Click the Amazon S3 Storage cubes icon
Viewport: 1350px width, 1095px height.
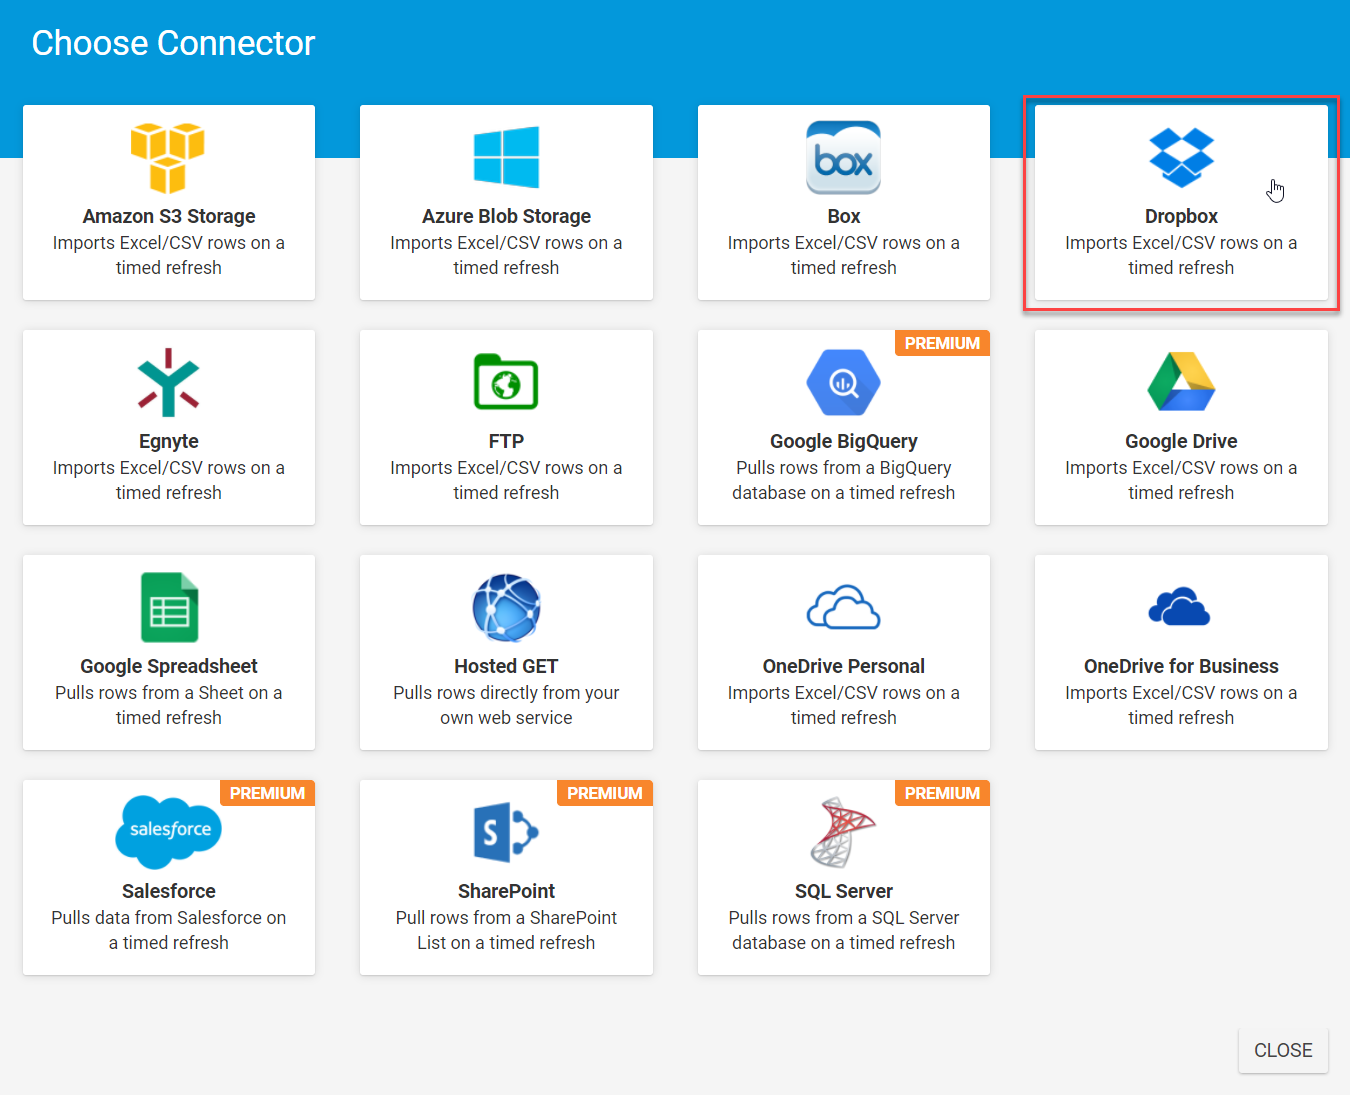tap(168, 158)
